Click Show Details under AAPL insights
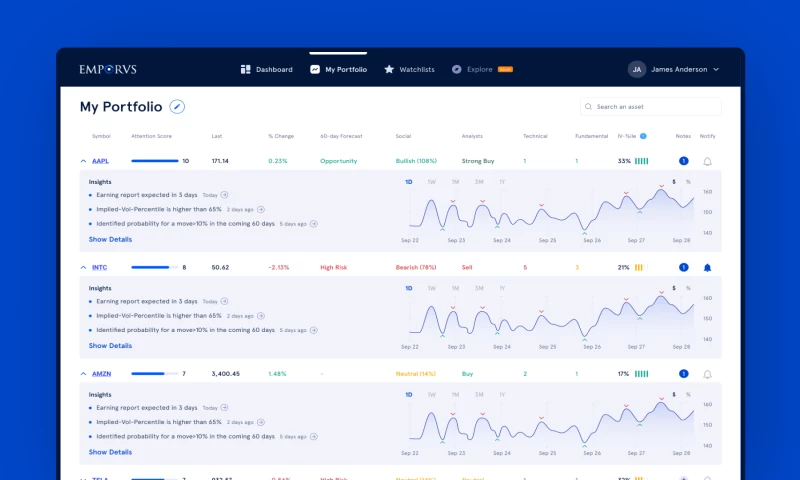800x480 pixels. click(110, 239)
